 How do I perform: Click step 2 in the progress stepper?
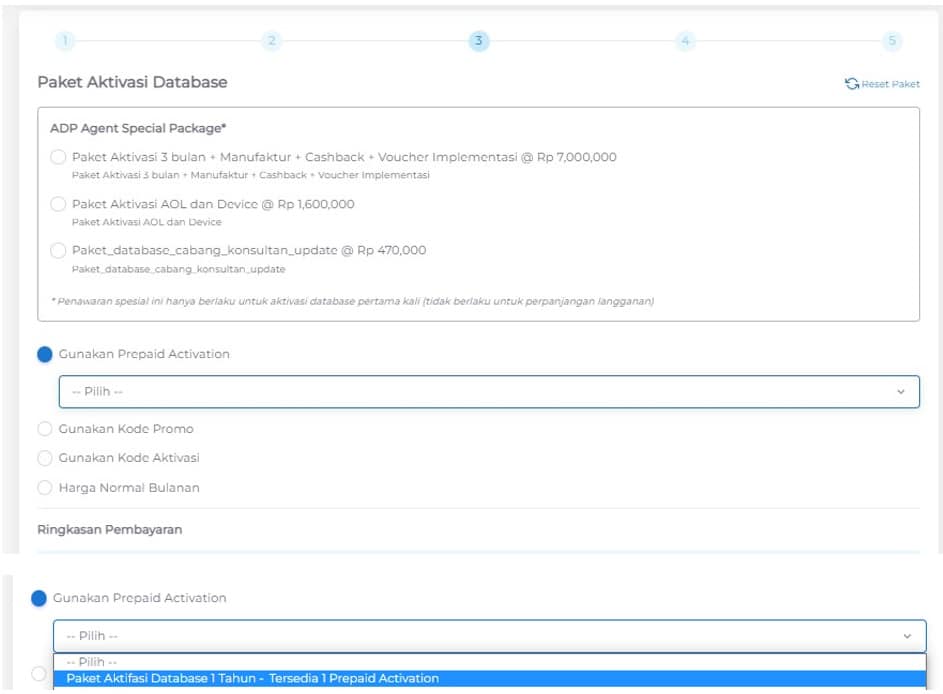click(x=272, y=40)
